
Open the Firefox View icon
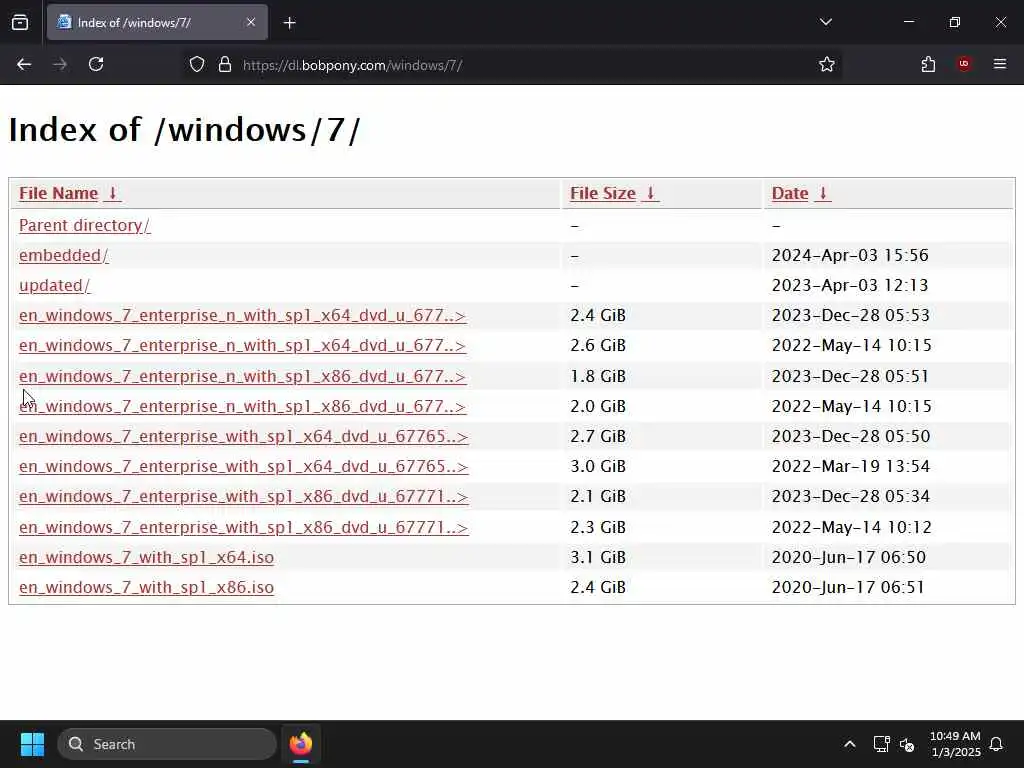coord(20,22)
